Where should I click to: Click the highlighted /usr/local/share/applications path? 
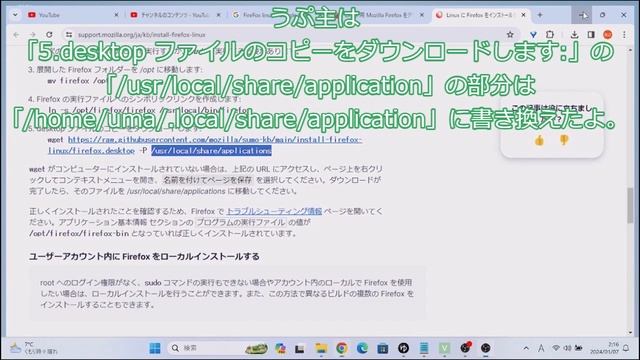coord(211,151)
